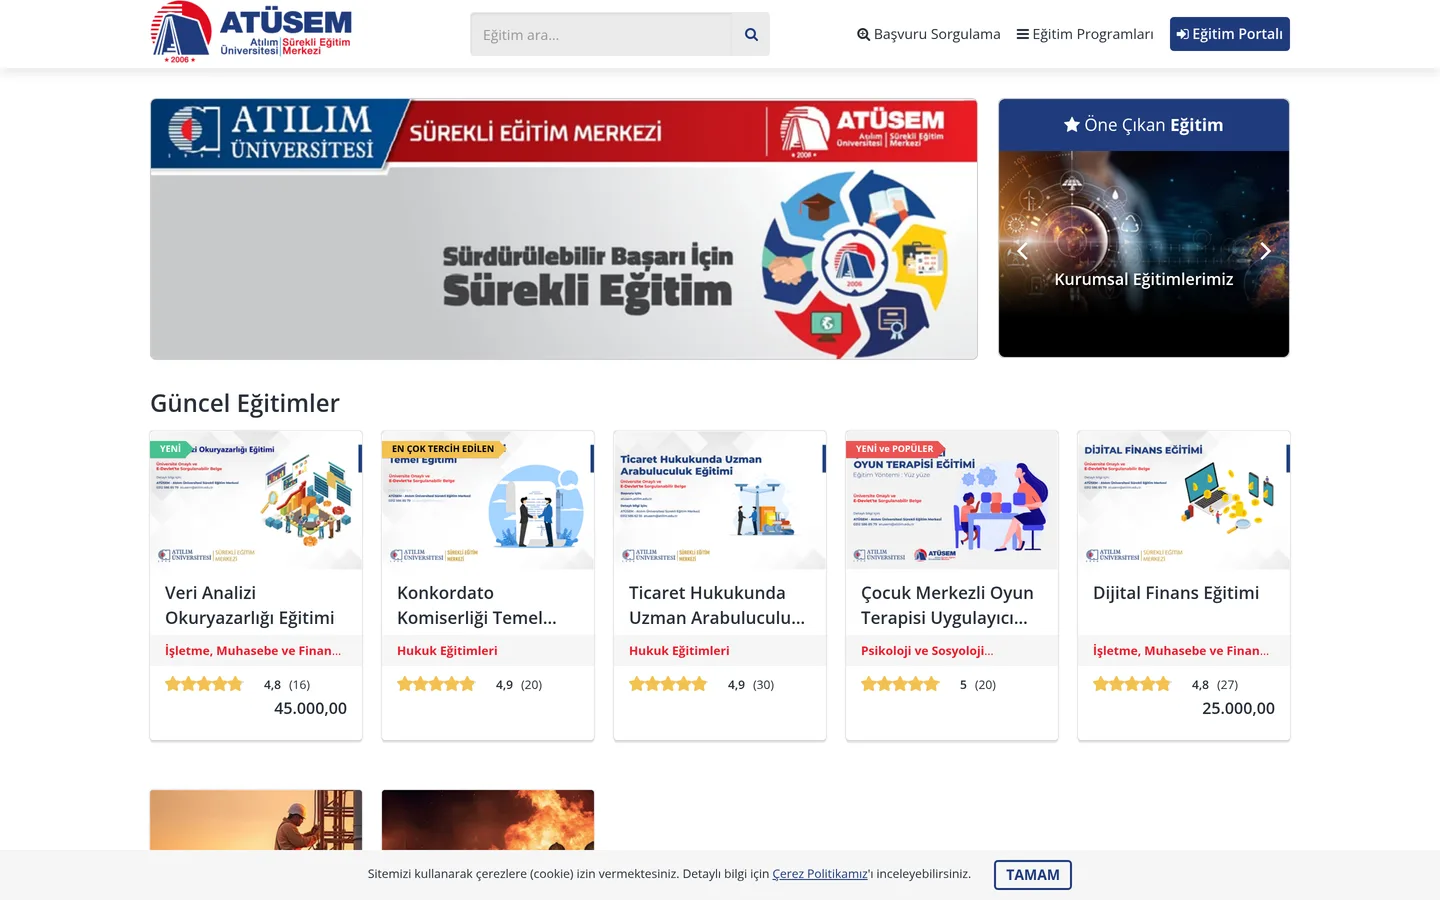1440x900 pixels.
Task: Click star rating of Çocuk Merkezli course
Action: [x=900, y=684]
